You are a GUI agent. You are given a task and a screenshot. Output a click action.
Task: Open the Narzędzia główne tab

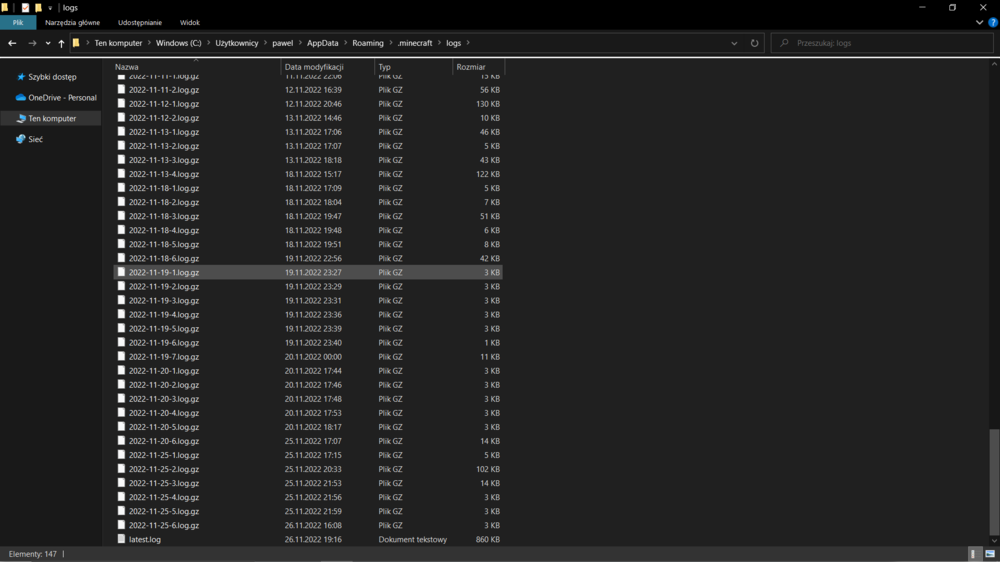[72, 22]
